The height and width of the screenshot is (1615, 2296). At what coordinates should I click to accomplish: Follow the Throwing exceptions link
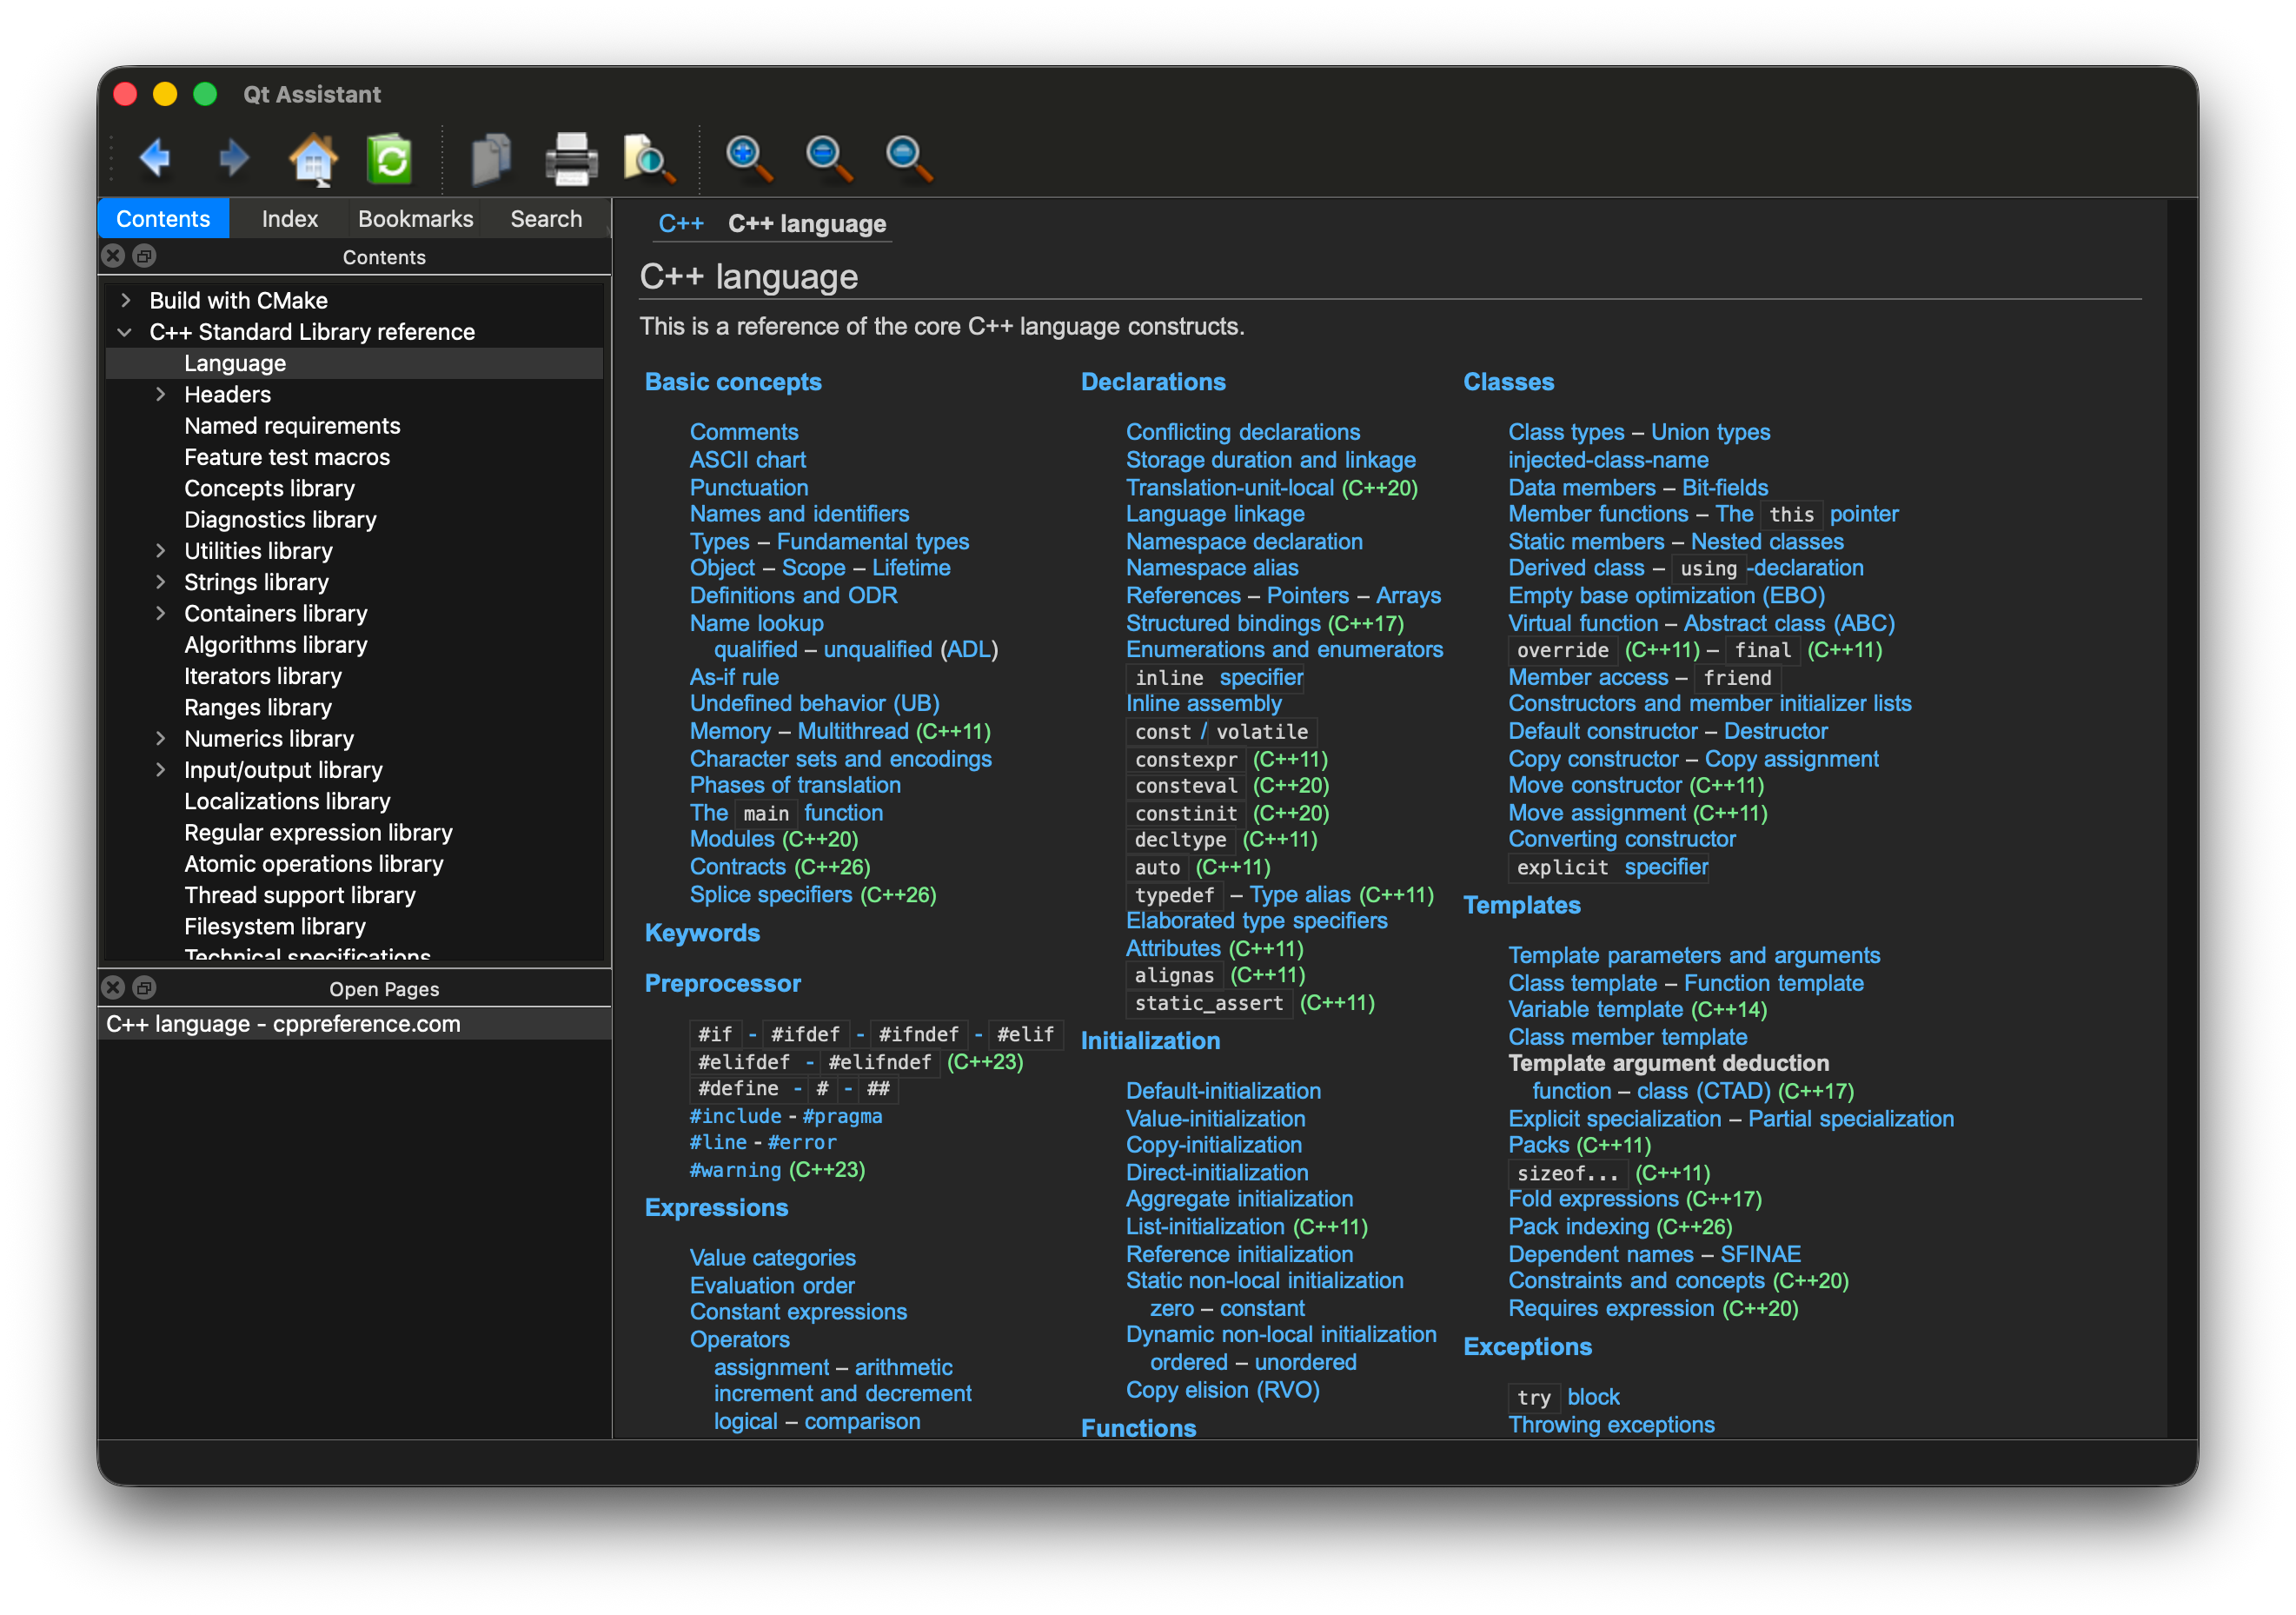tap(1611, 1425)
